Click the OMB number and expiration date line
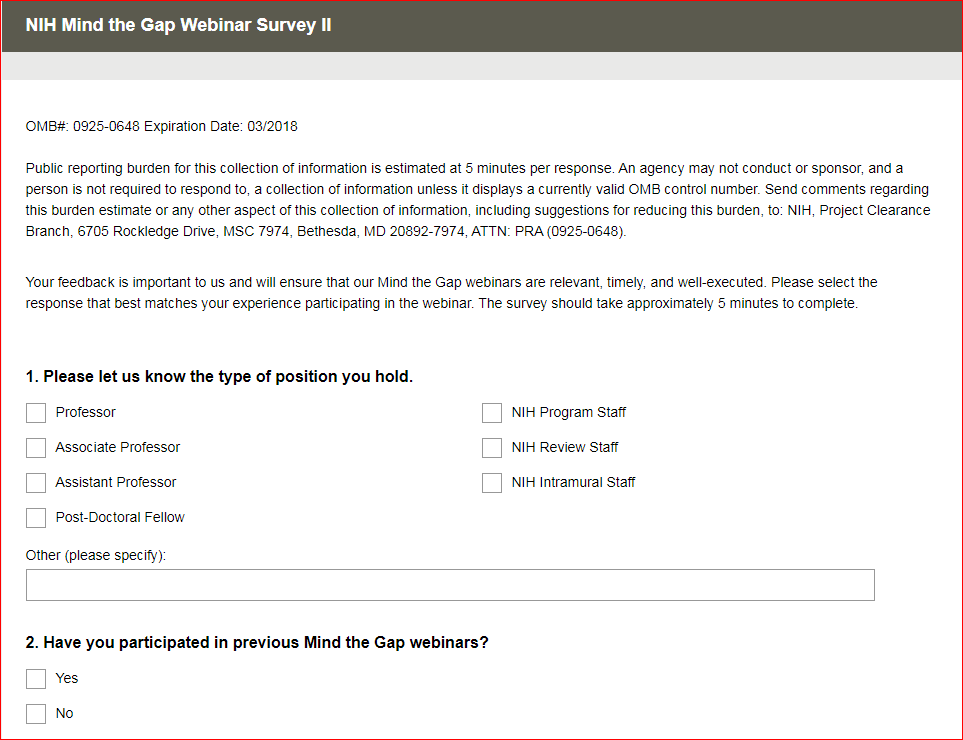This screenshot has width=963, height=740. [161, 127]
